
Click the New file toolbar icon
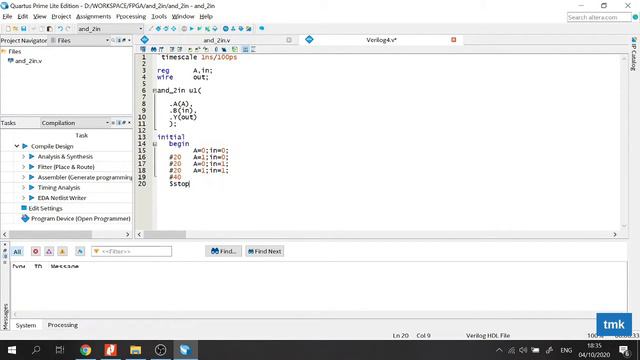coord(8,29)
